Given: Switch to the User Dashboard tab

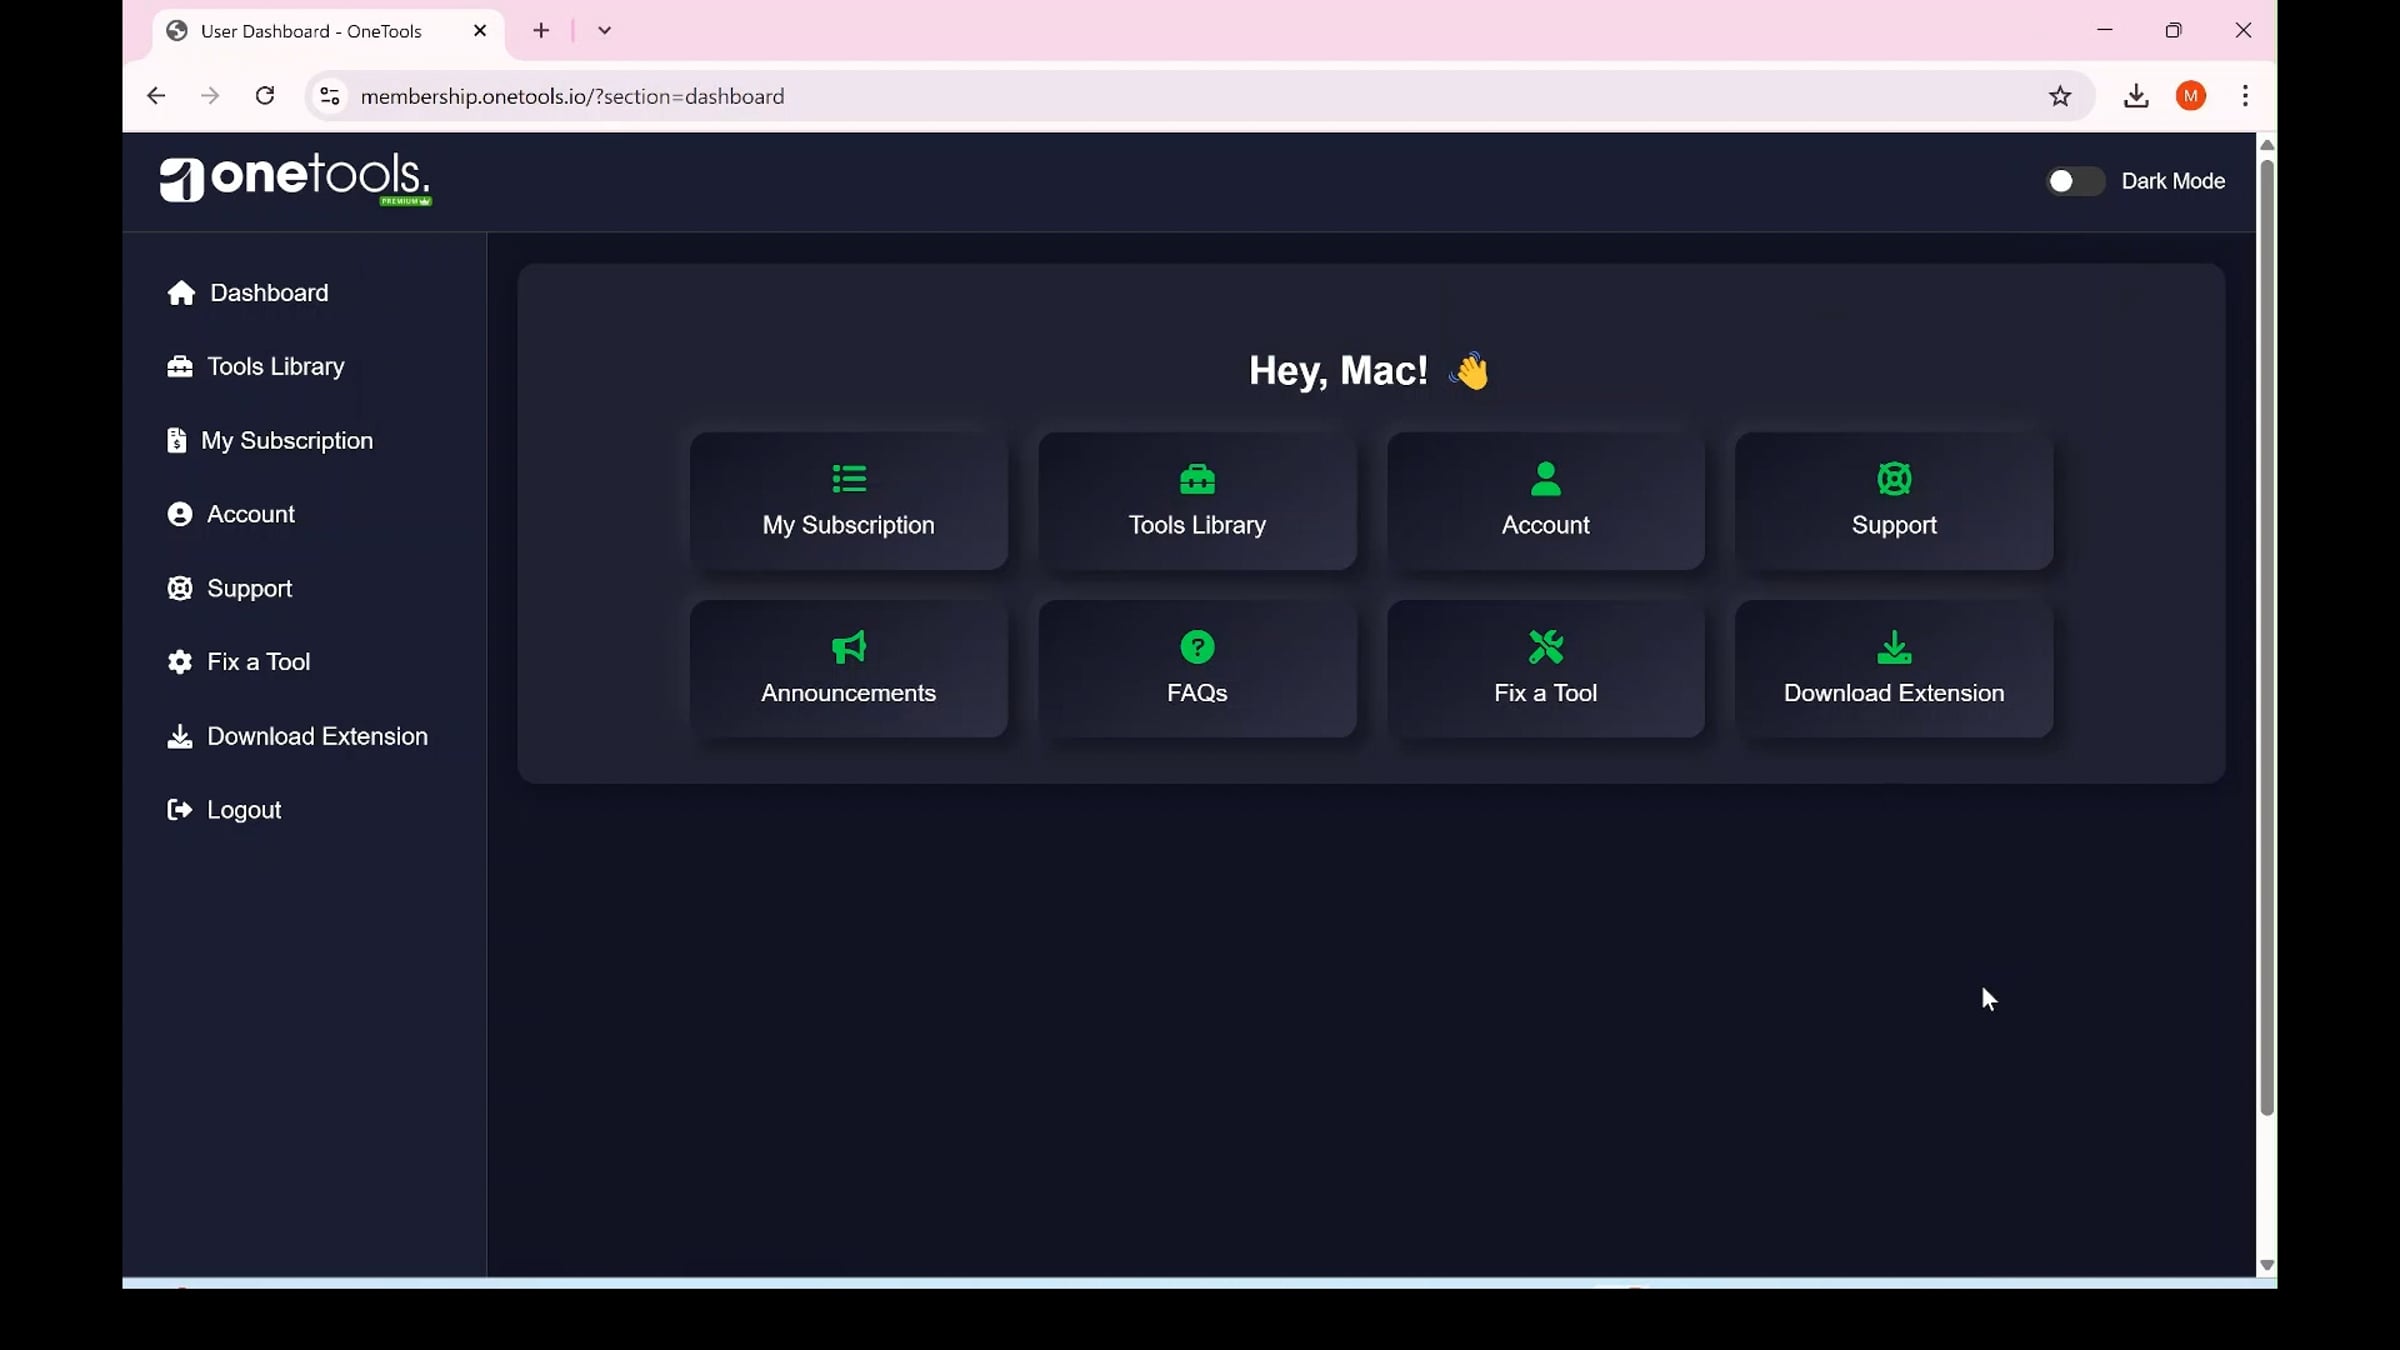Looking at the screenshot, I should (x=310, y=30).
